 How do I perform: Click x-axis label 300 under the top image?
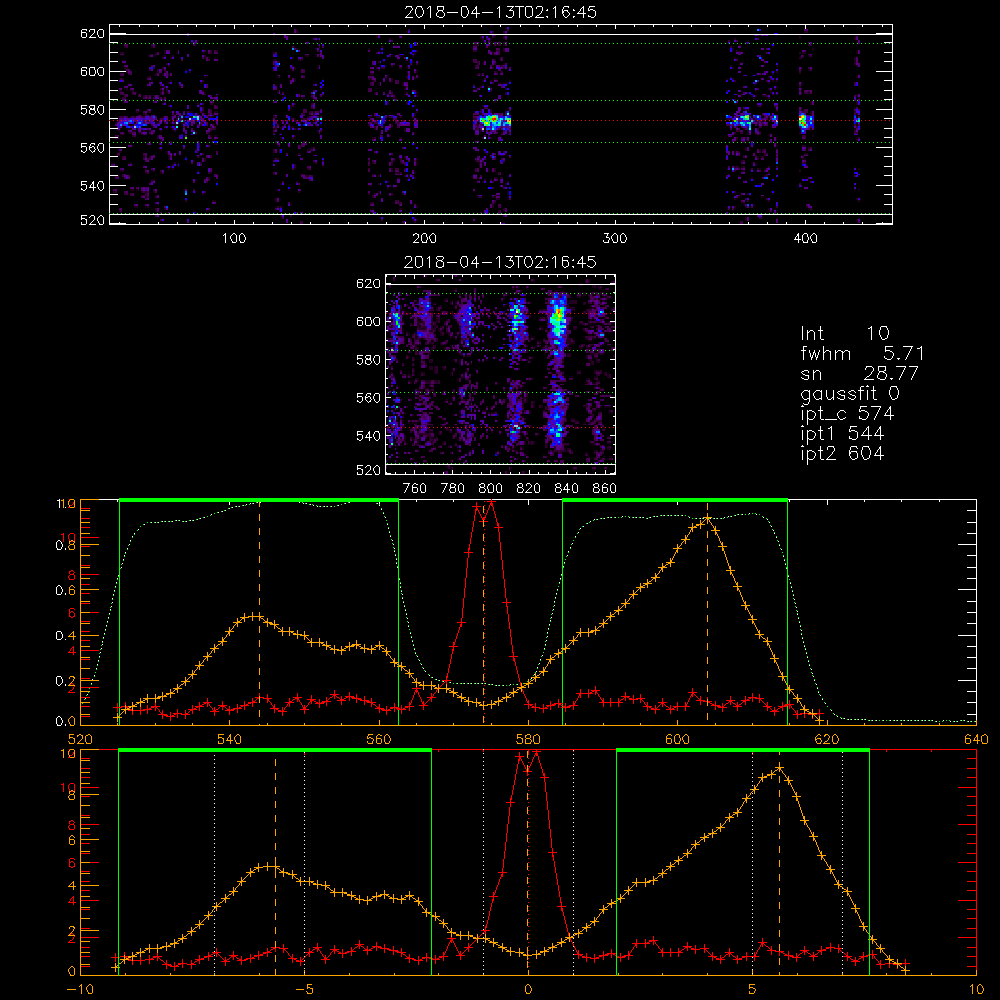pyautogui.click(x=615, y=239)
